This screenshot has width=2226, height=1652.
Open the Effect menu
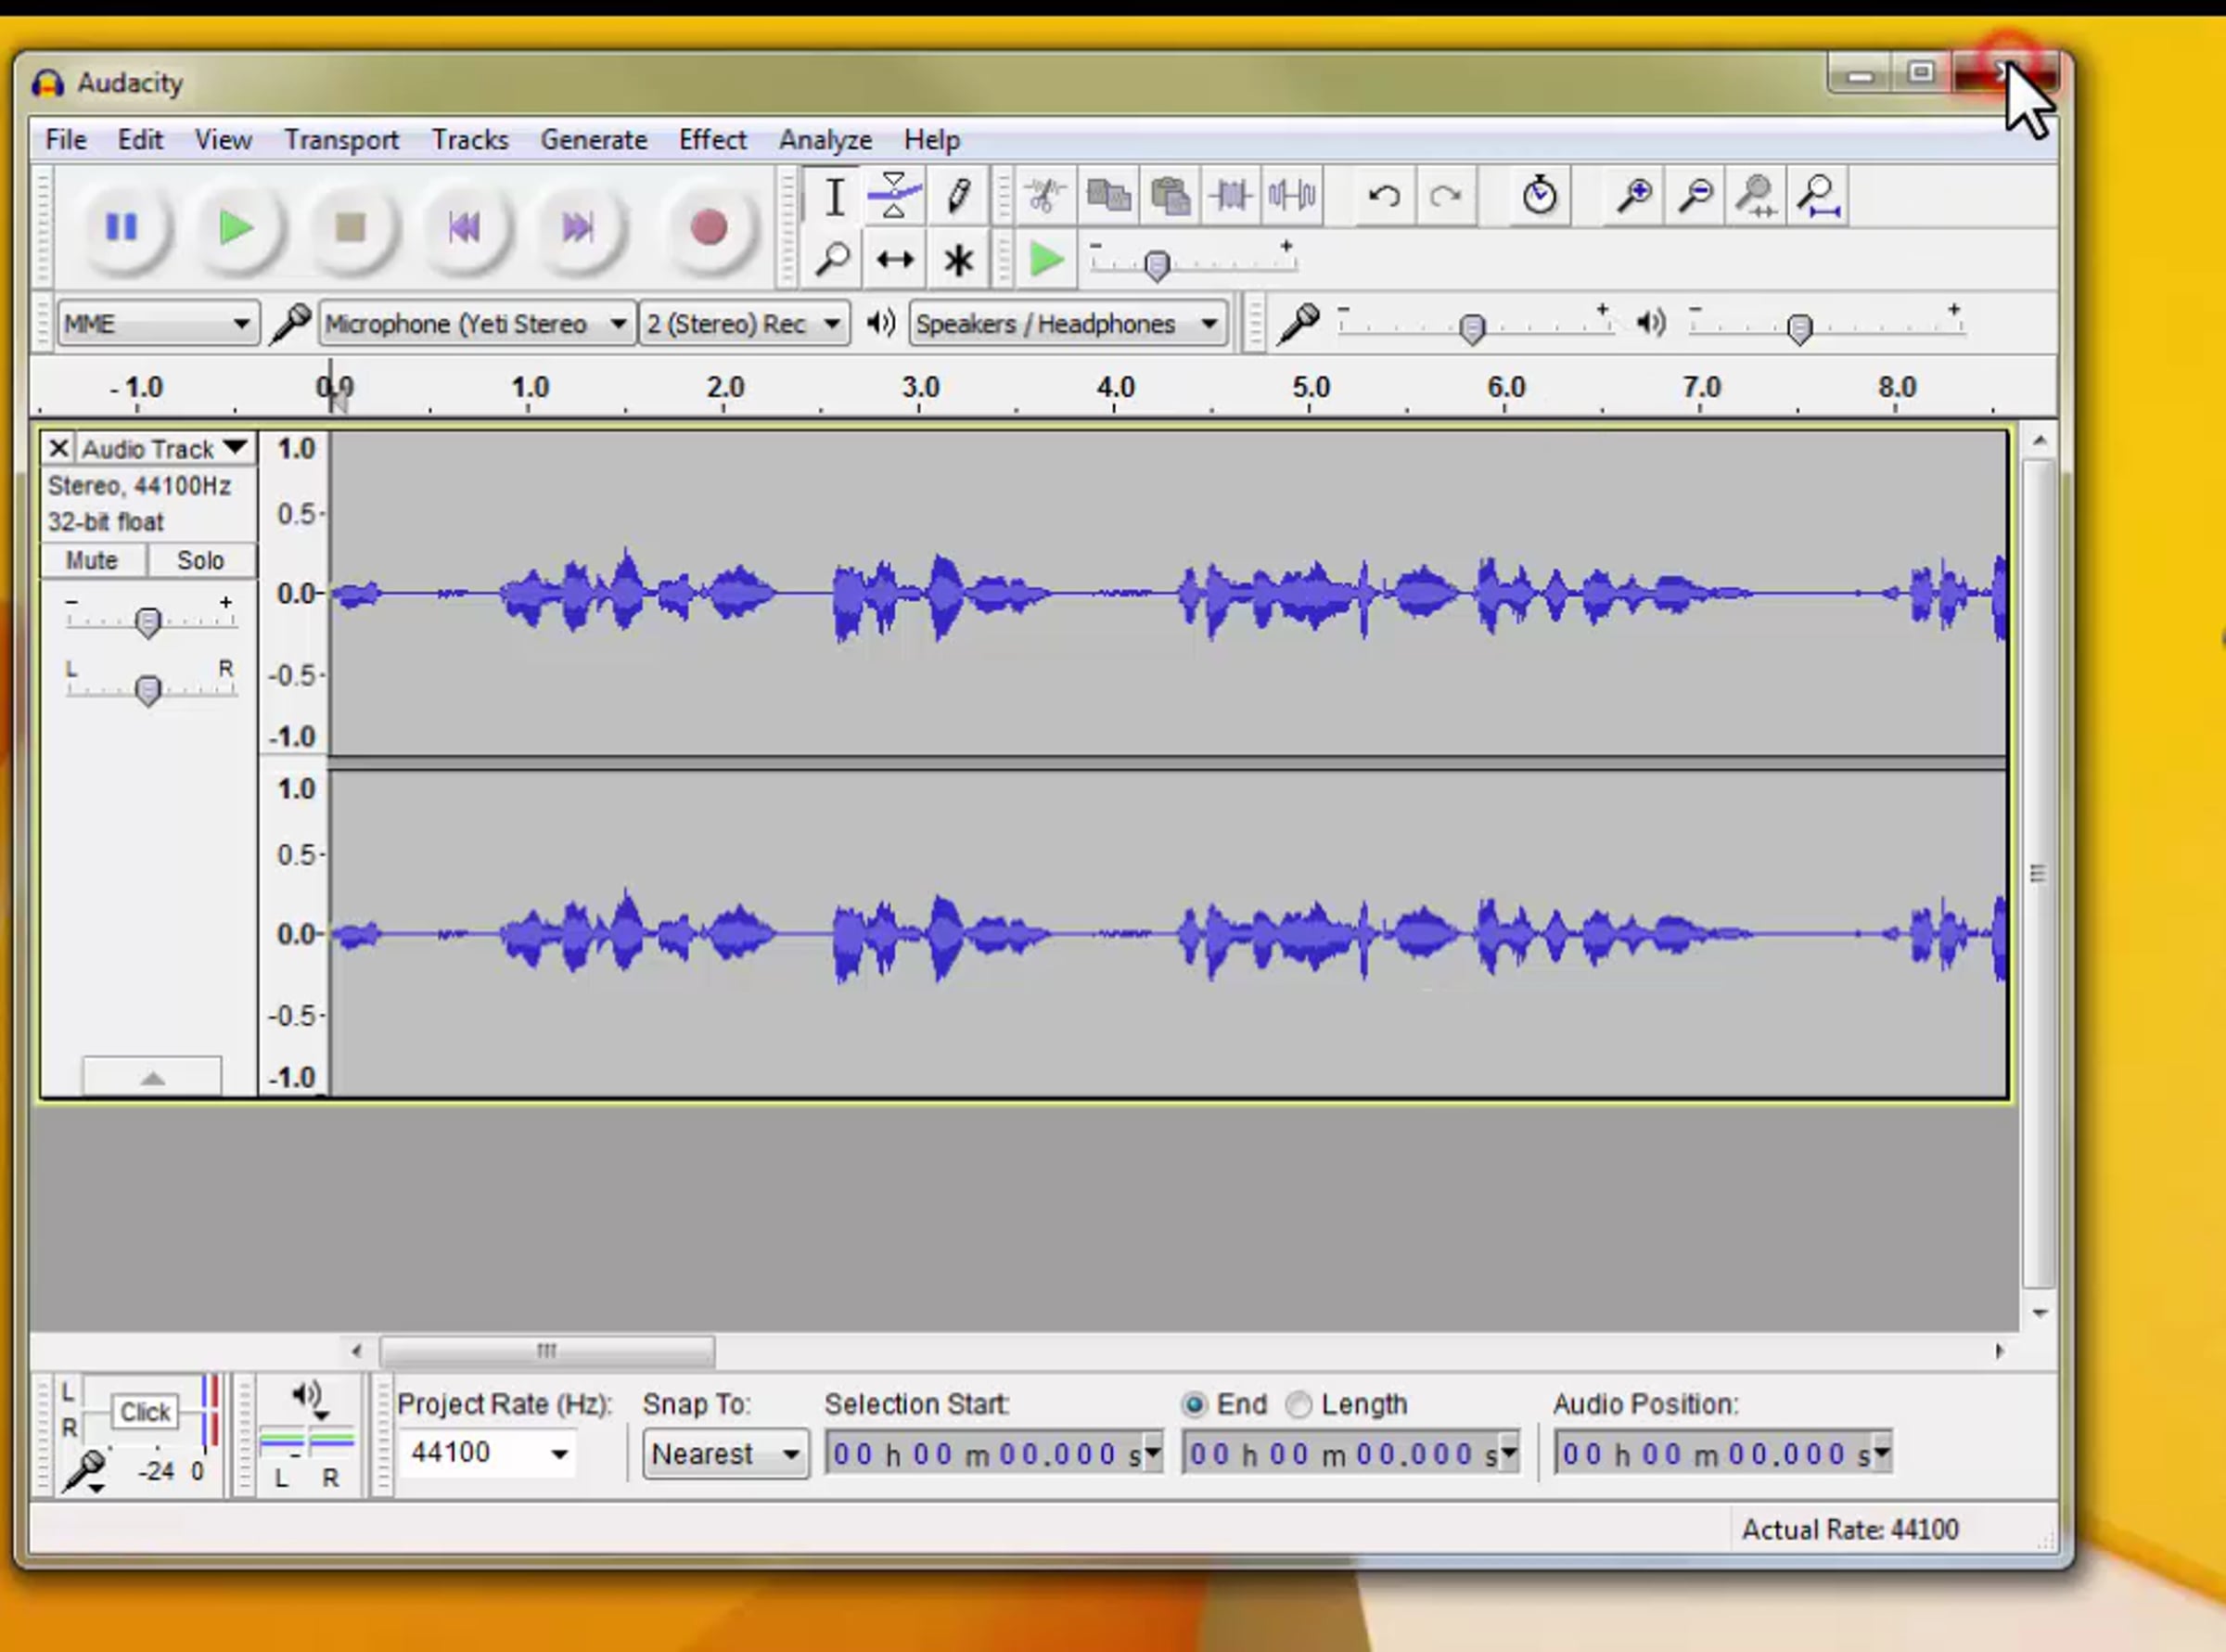712,140
